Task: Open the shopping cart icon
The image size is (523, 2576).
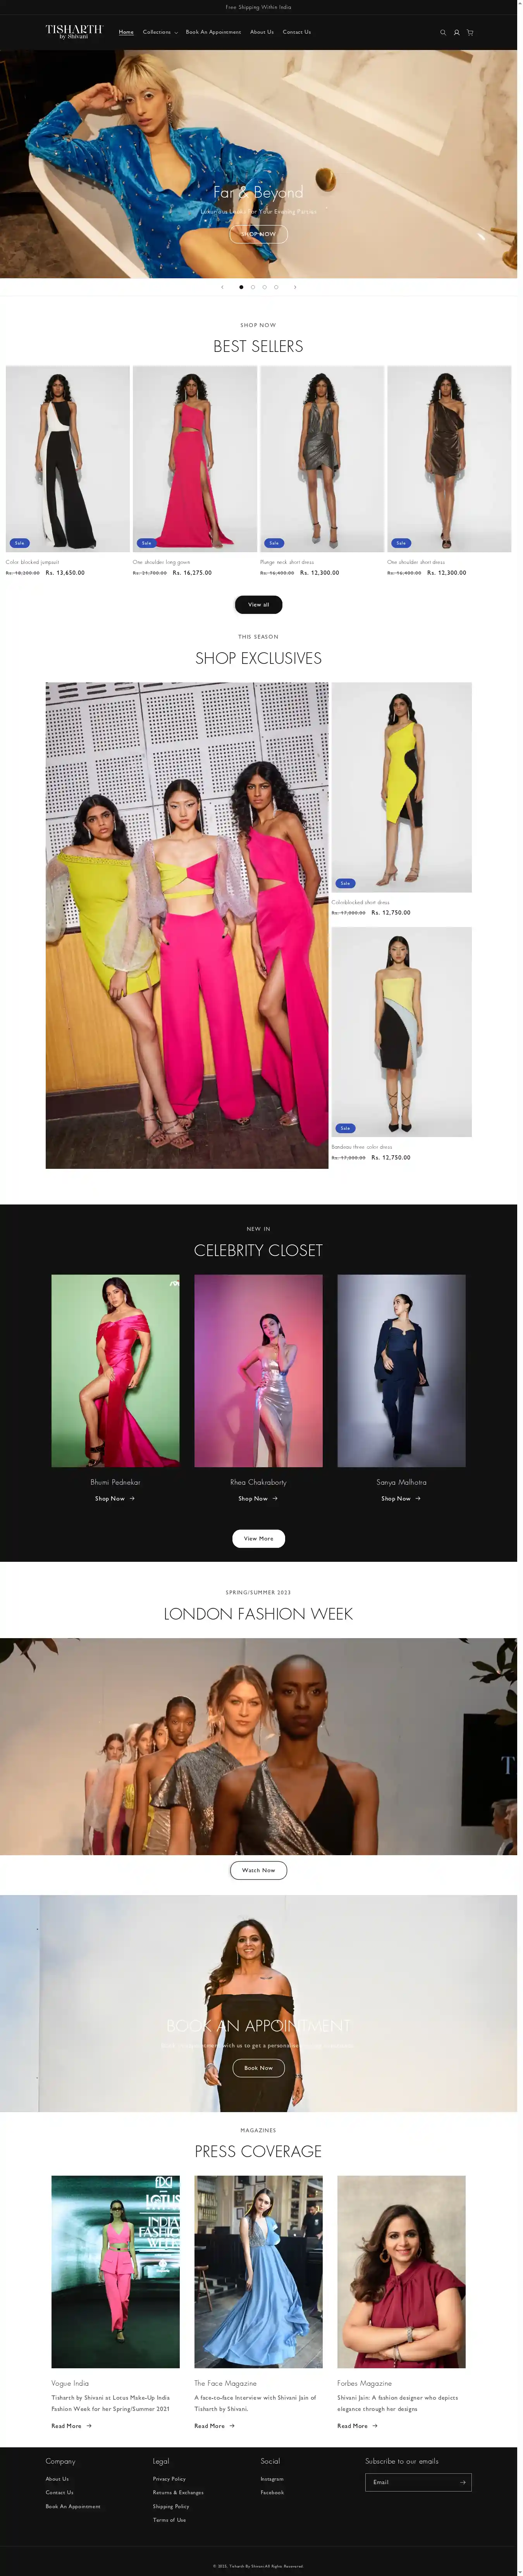Action: pyautogui.click(x=470, y=32)
